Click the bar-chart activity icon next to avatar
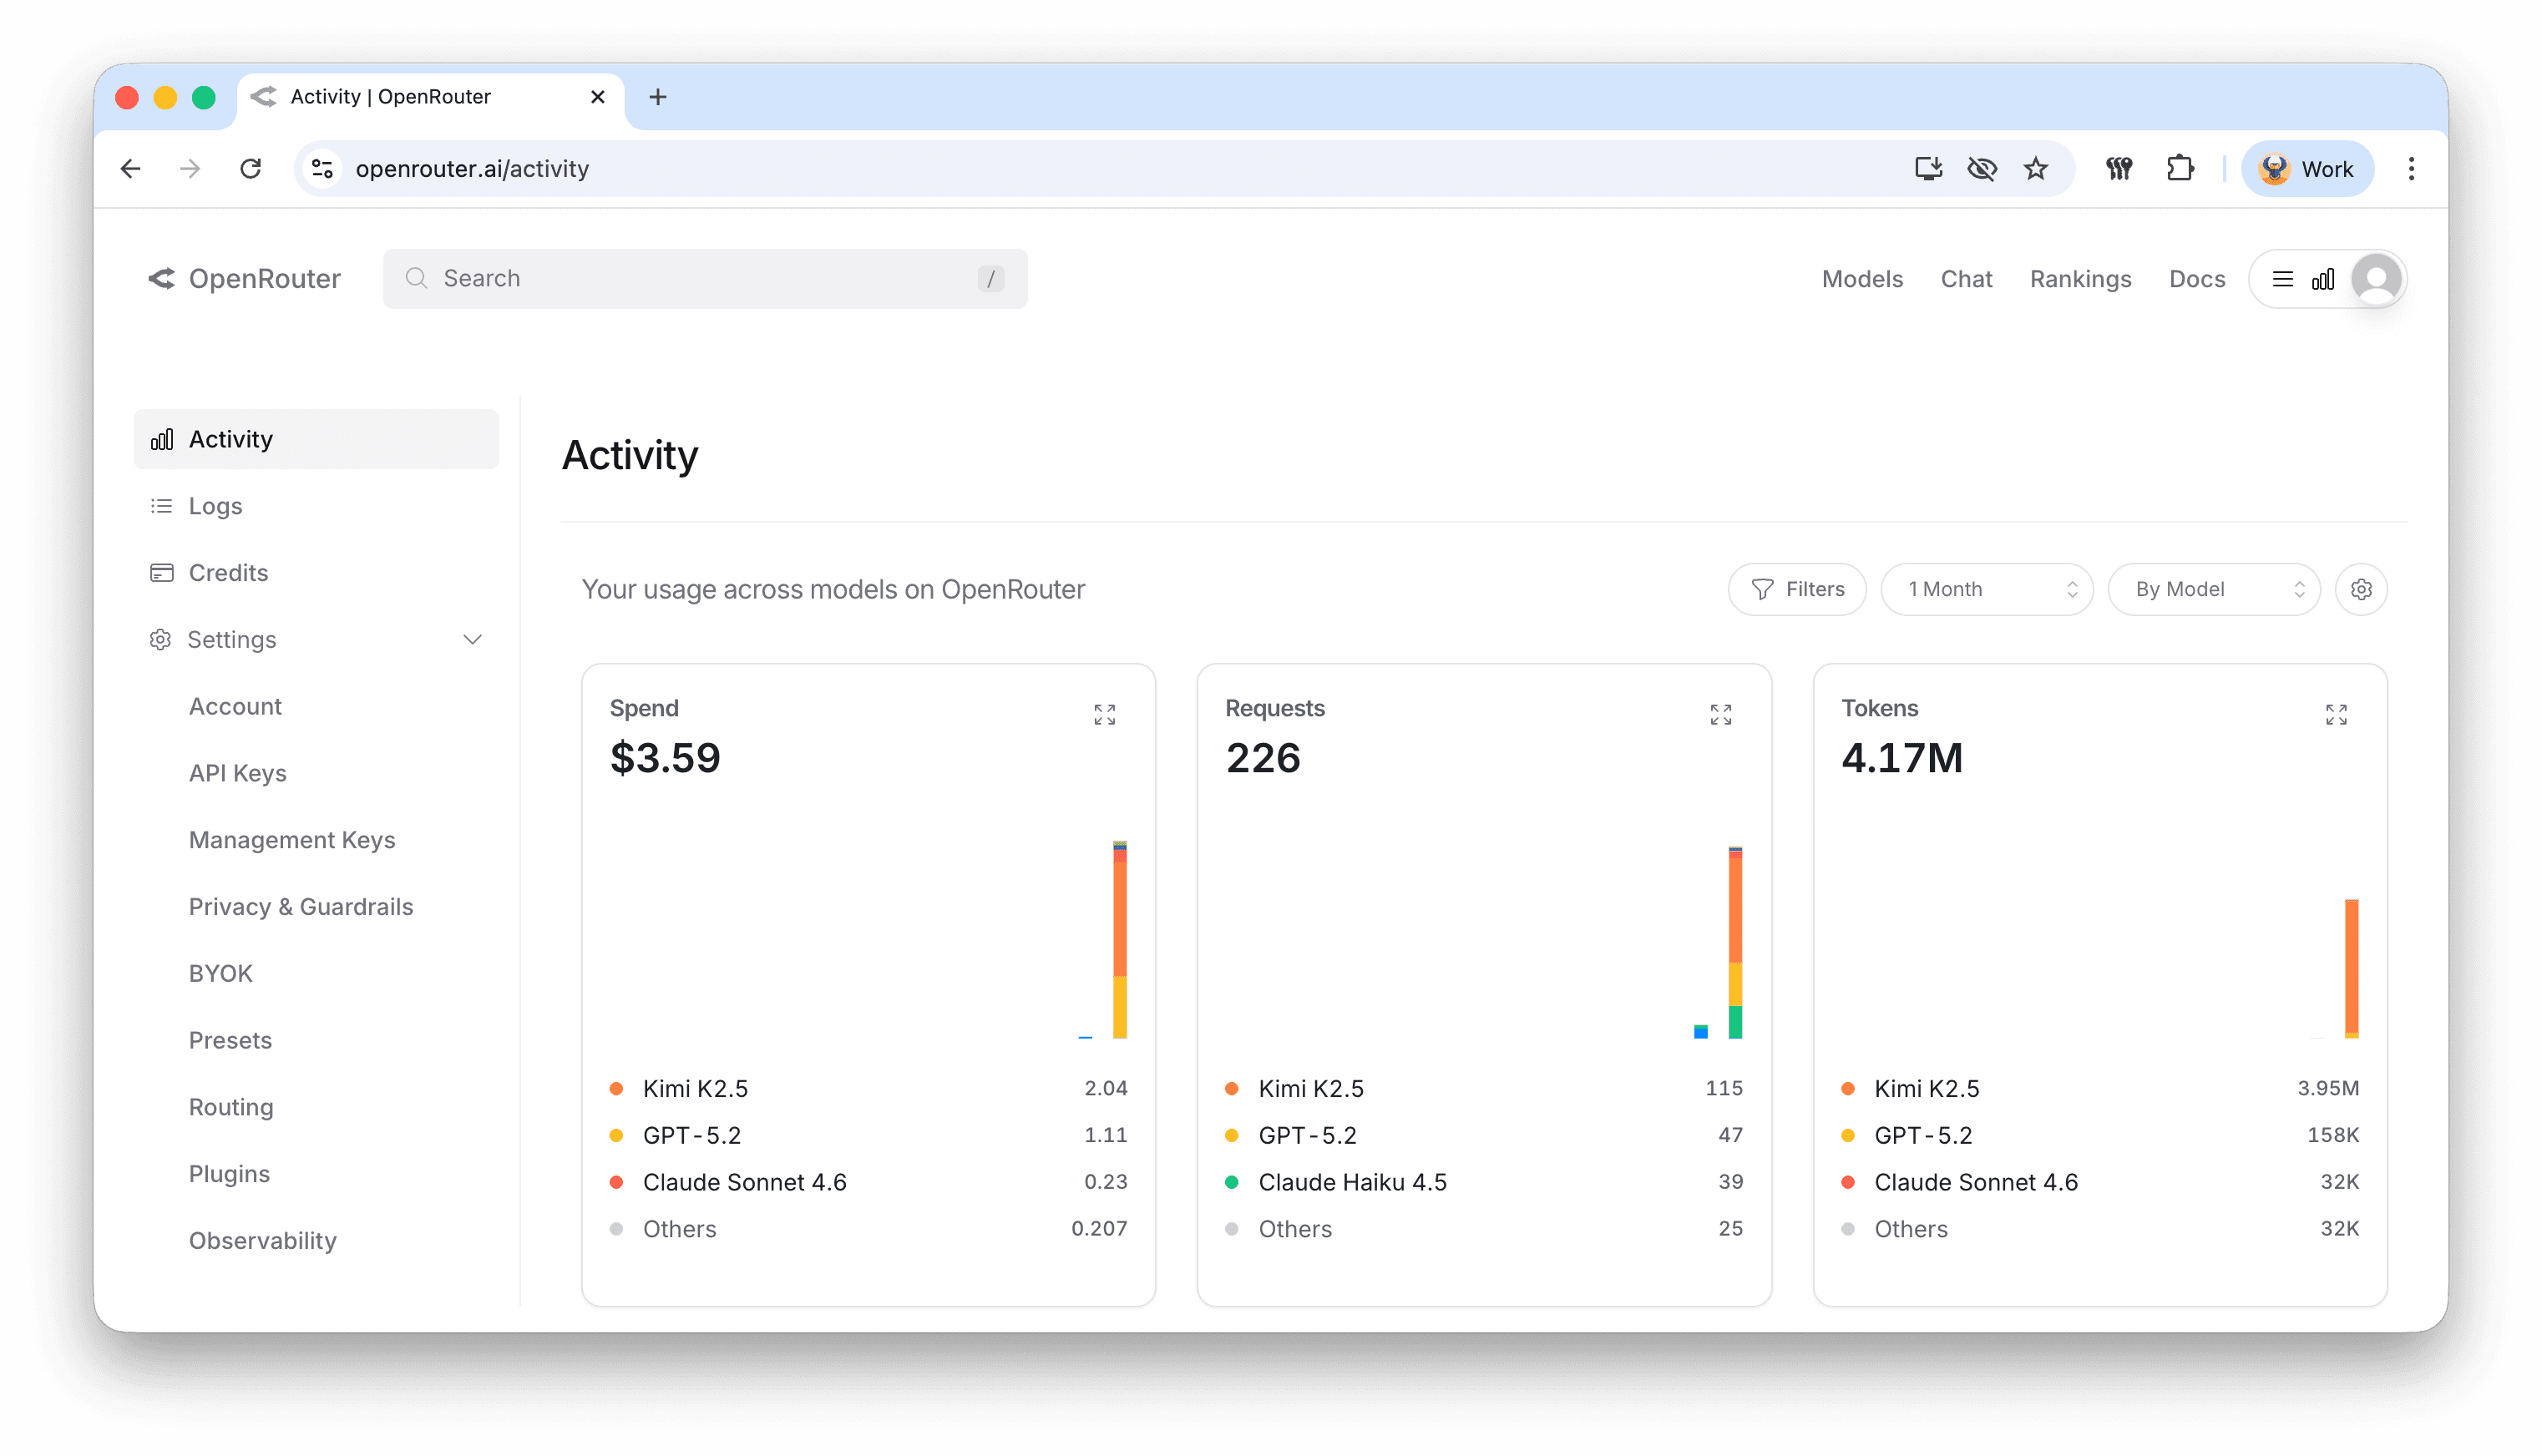 (x=2324, y=280)
